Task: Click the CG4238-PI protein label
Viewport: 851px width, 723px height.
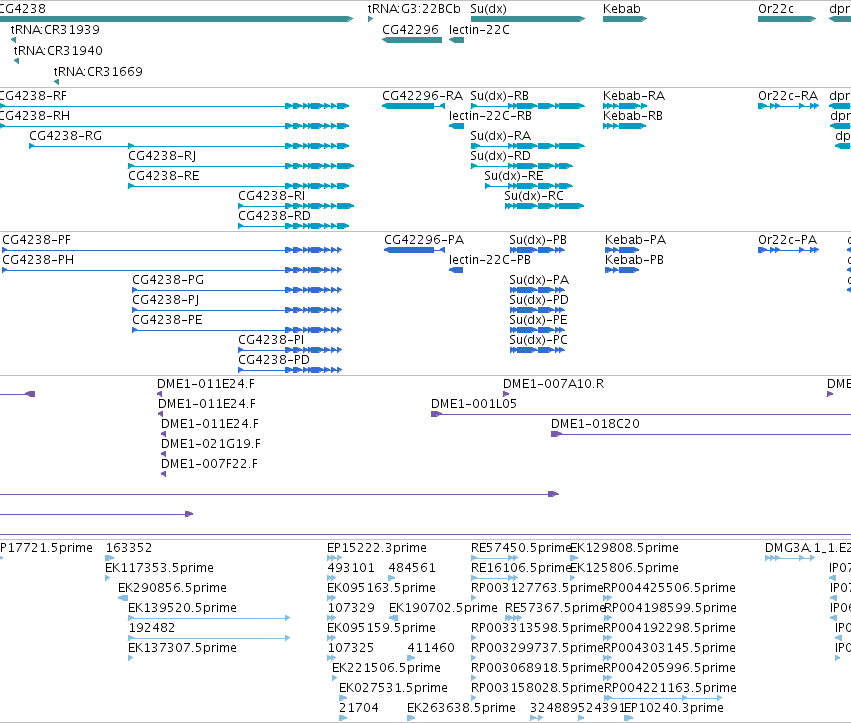Action: point(271,340)
